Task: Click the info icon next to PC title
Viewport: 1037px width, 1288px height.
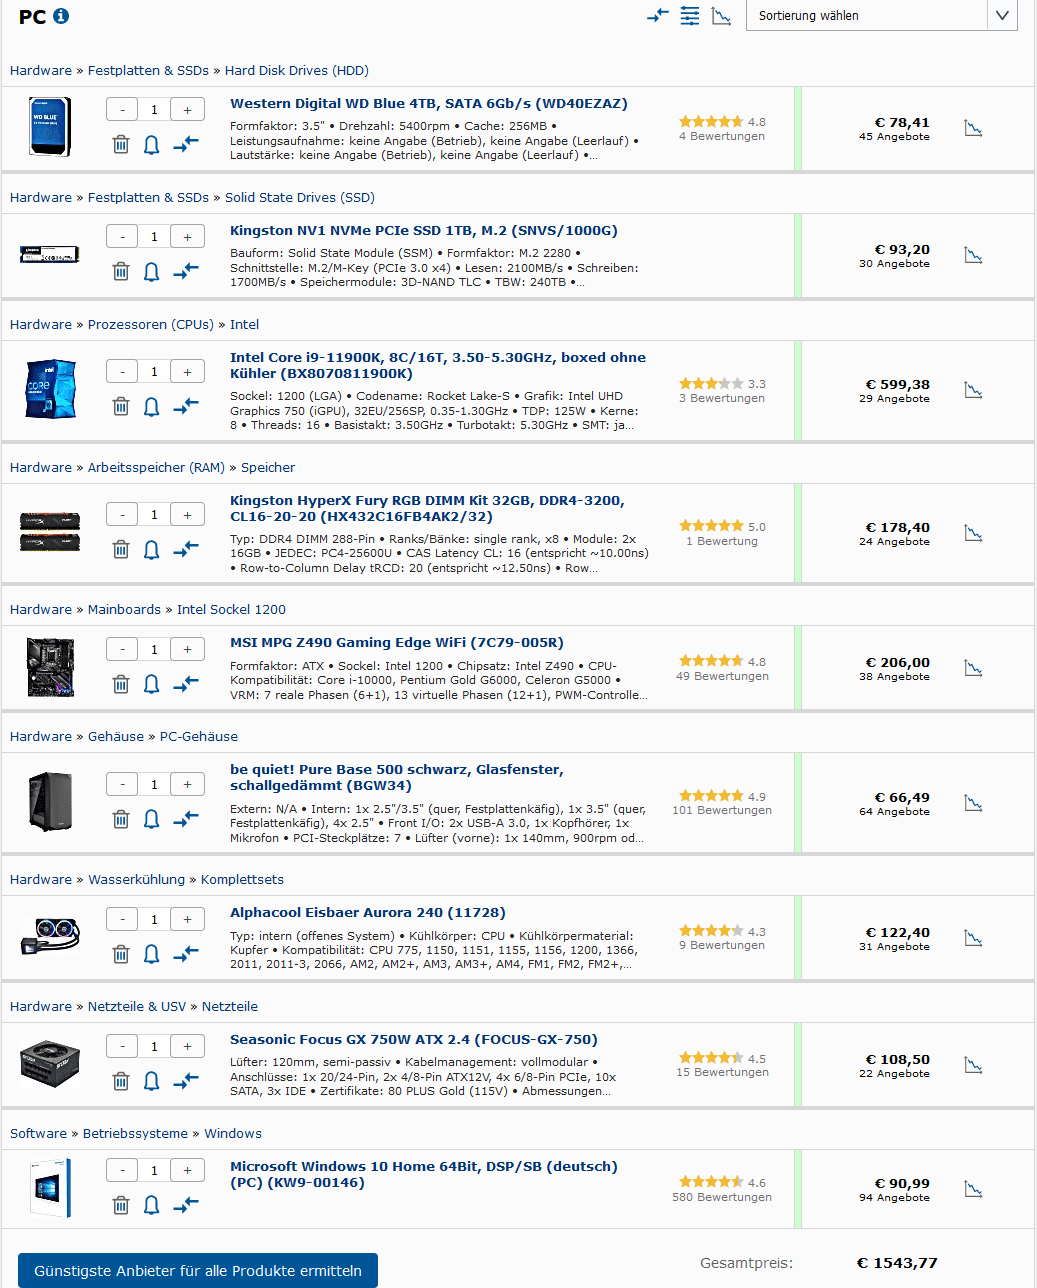Action: 61,16
